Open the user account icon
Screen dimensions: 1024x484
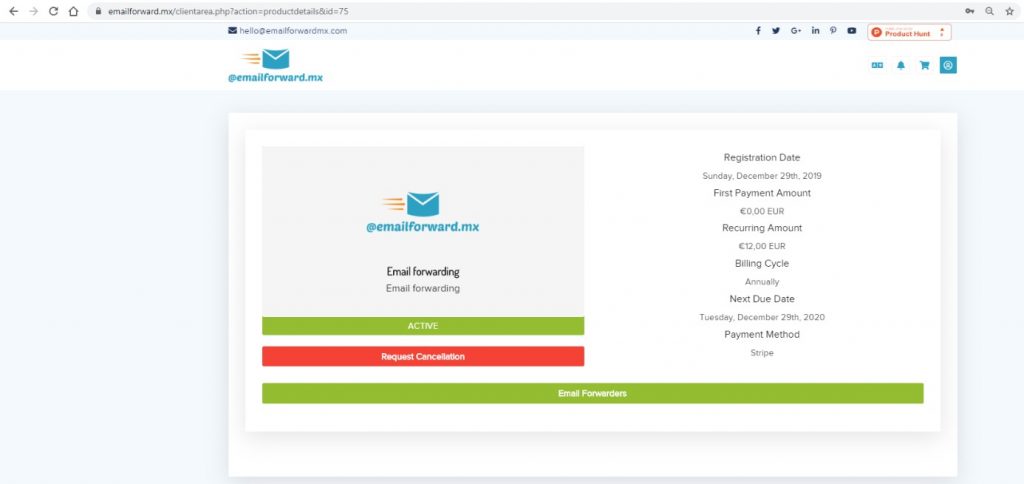(x=948, y=65)
